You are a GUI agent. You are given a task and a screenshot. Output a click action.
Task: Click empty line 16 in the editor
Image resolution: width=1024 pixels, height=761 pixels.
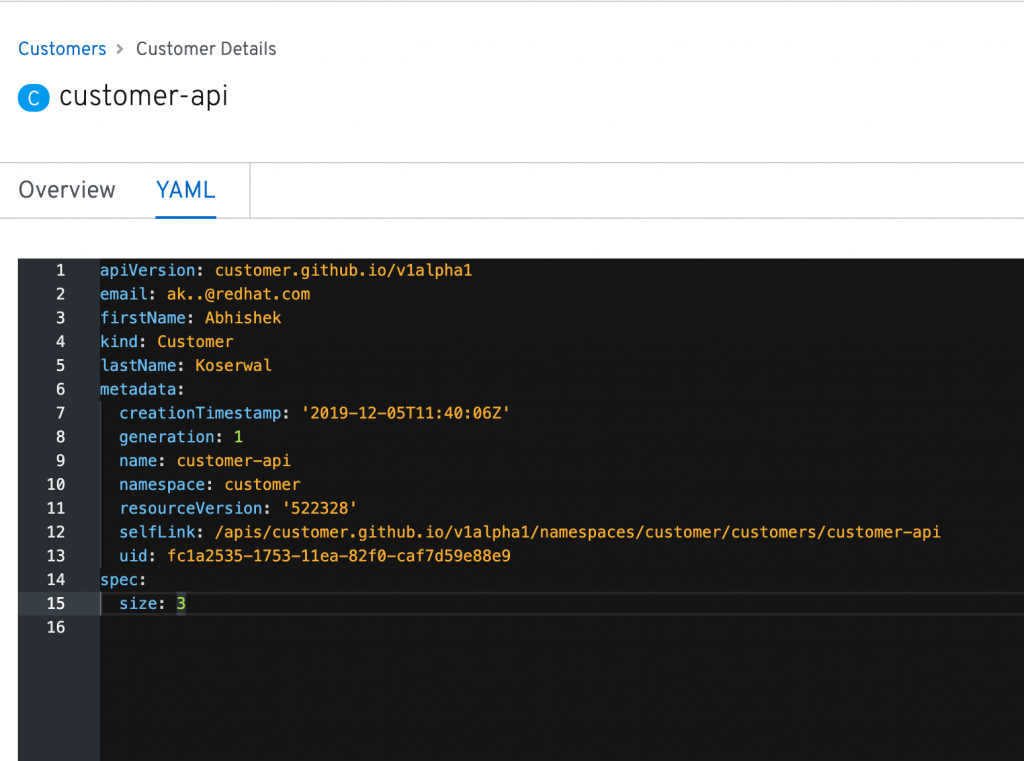(x=400, y=627)
